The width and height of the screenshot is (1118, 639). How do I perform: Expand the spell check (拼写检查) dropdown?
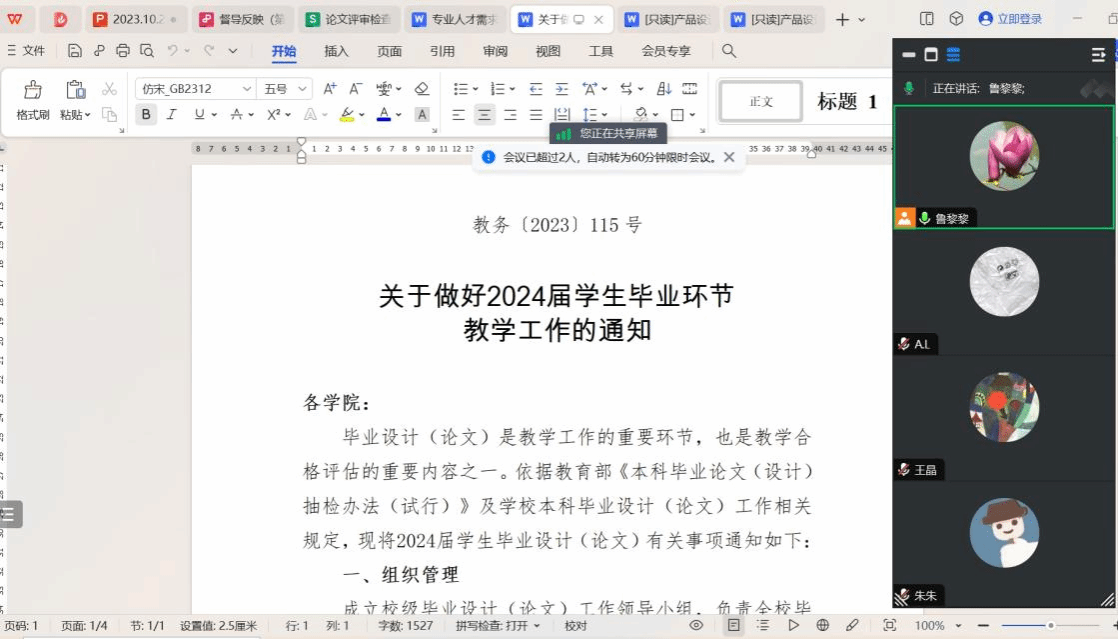[x=537, y=626]
